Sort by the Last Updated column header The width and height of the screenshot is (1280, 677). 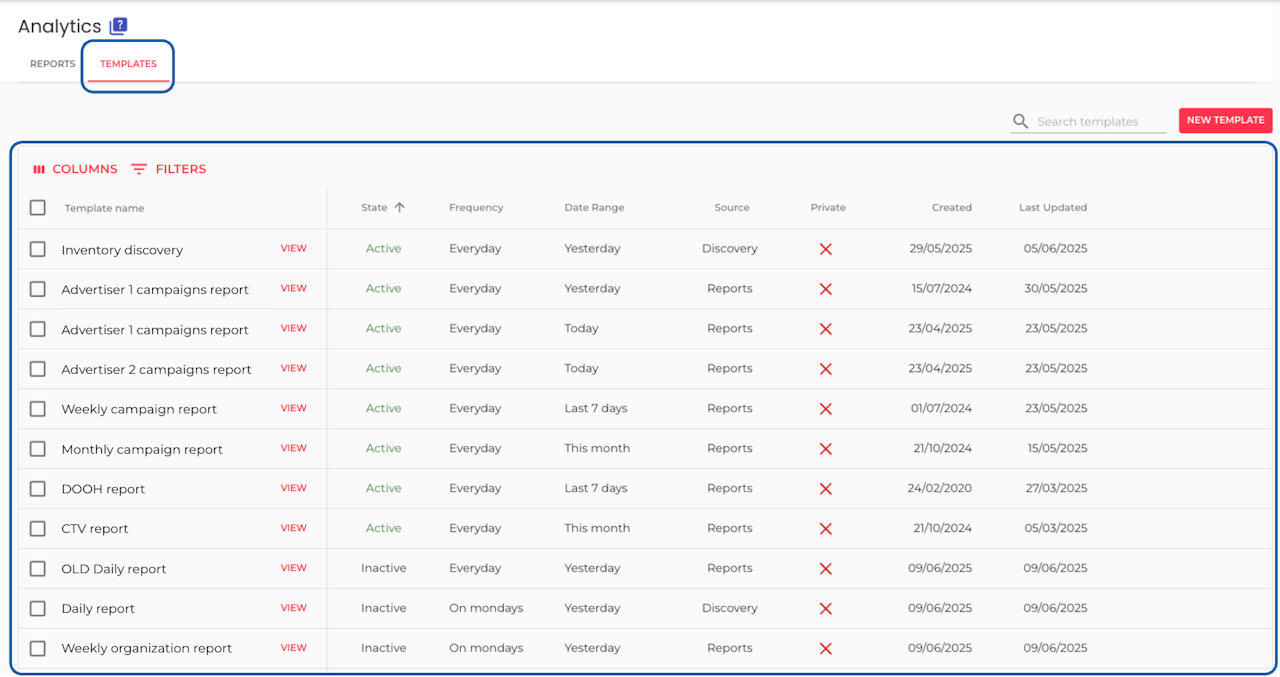pos(1052,208)
